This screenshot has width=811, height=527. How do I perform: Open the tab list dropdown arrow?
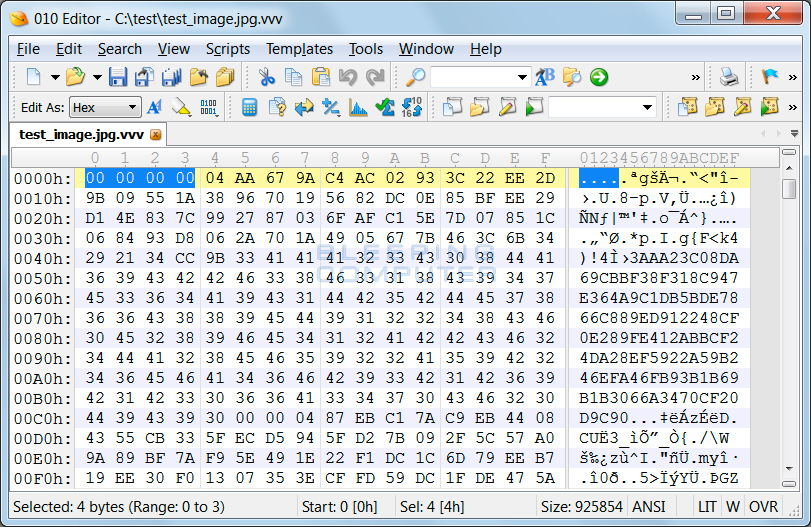pyautogui.click(x=794, y=133)
